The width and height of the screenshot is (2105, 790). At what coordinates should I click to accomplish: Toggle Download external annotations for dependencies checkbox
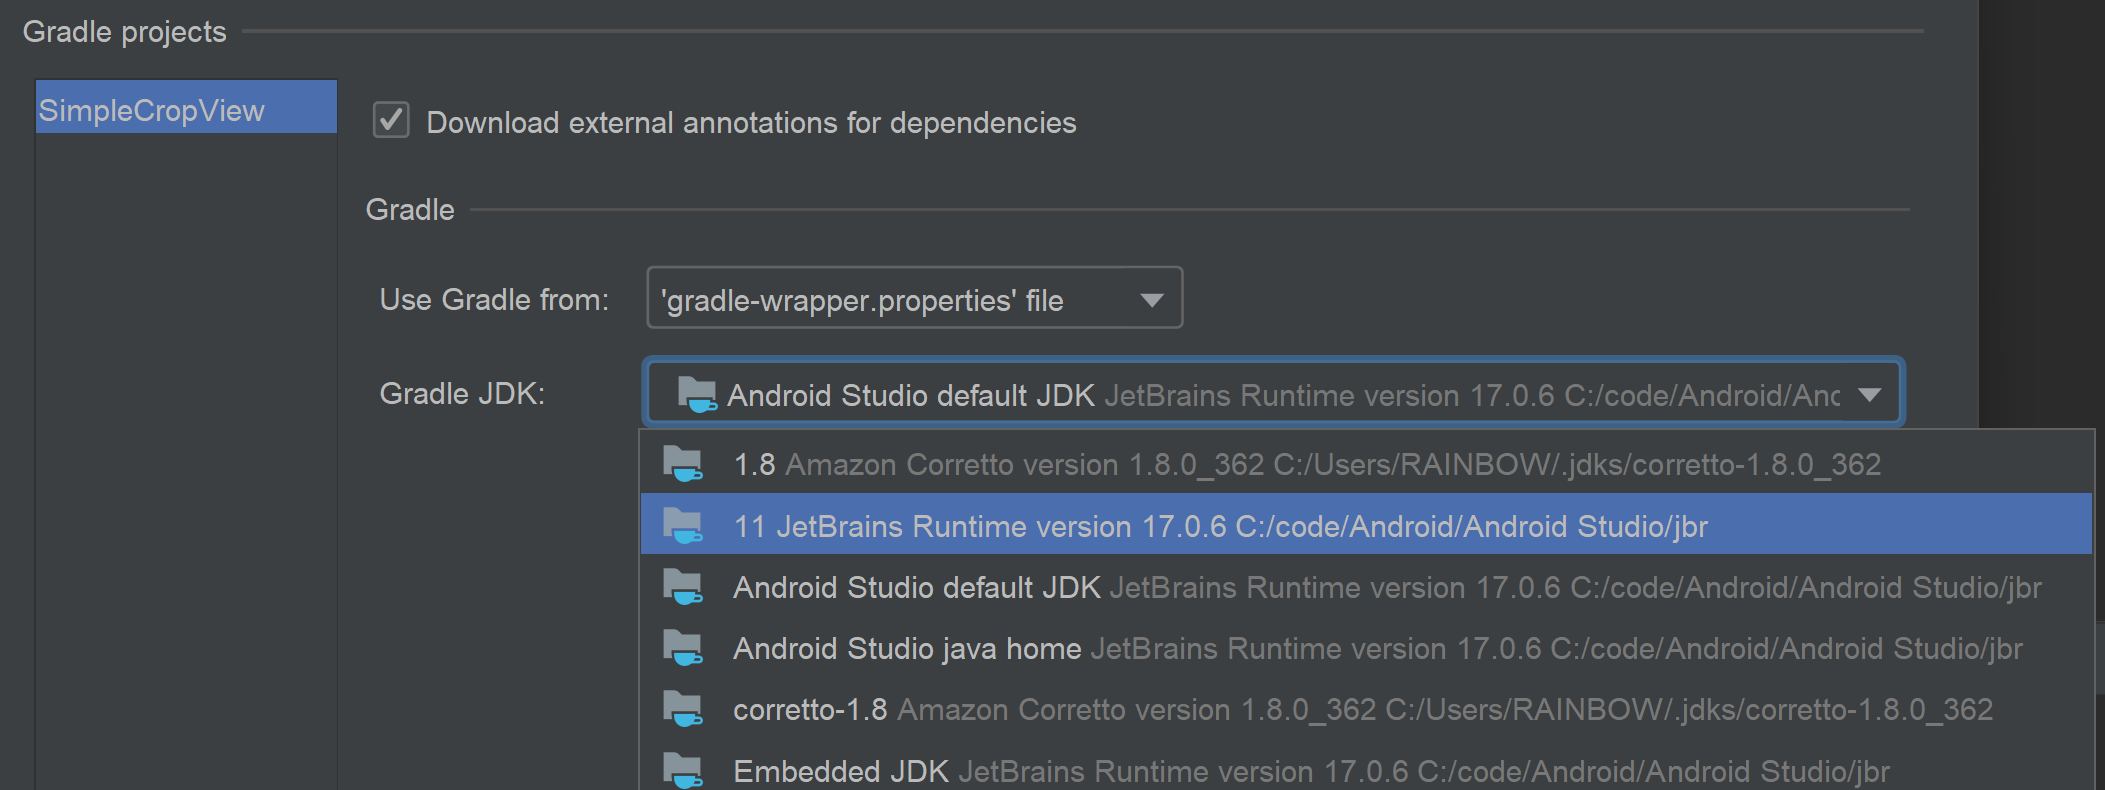(391, 121)
